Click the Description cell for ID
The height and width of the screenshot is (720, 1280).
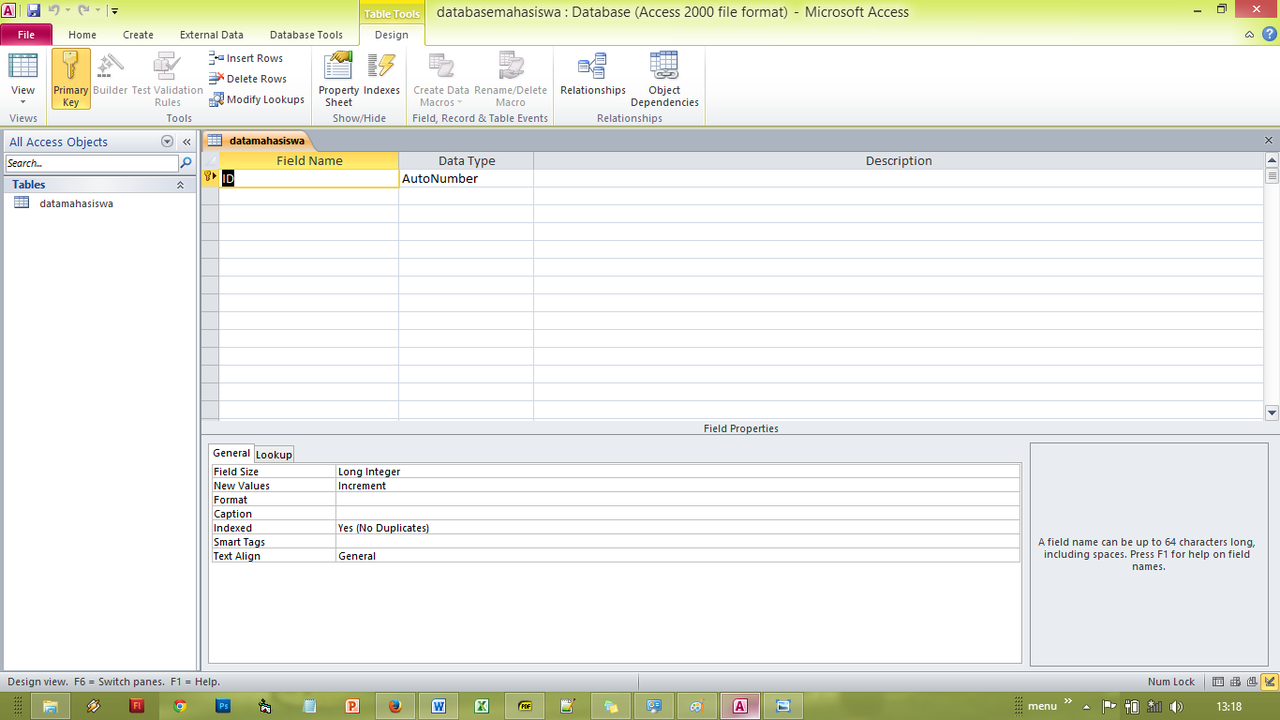898,179
